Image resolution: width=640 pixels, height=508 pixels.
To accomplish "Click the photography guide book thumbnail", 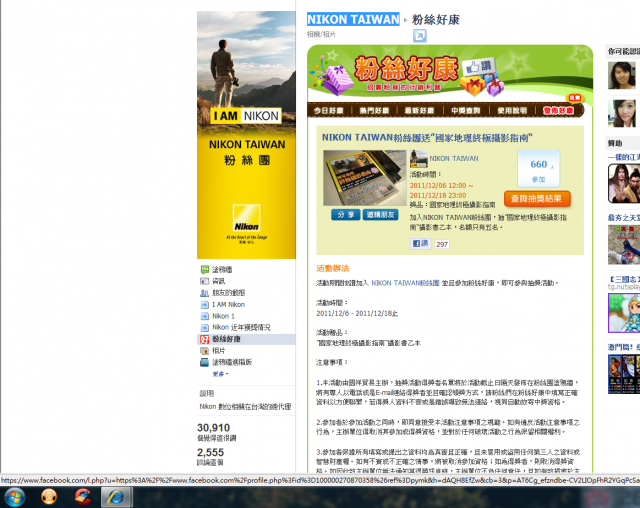I will [x=364, y=178].
